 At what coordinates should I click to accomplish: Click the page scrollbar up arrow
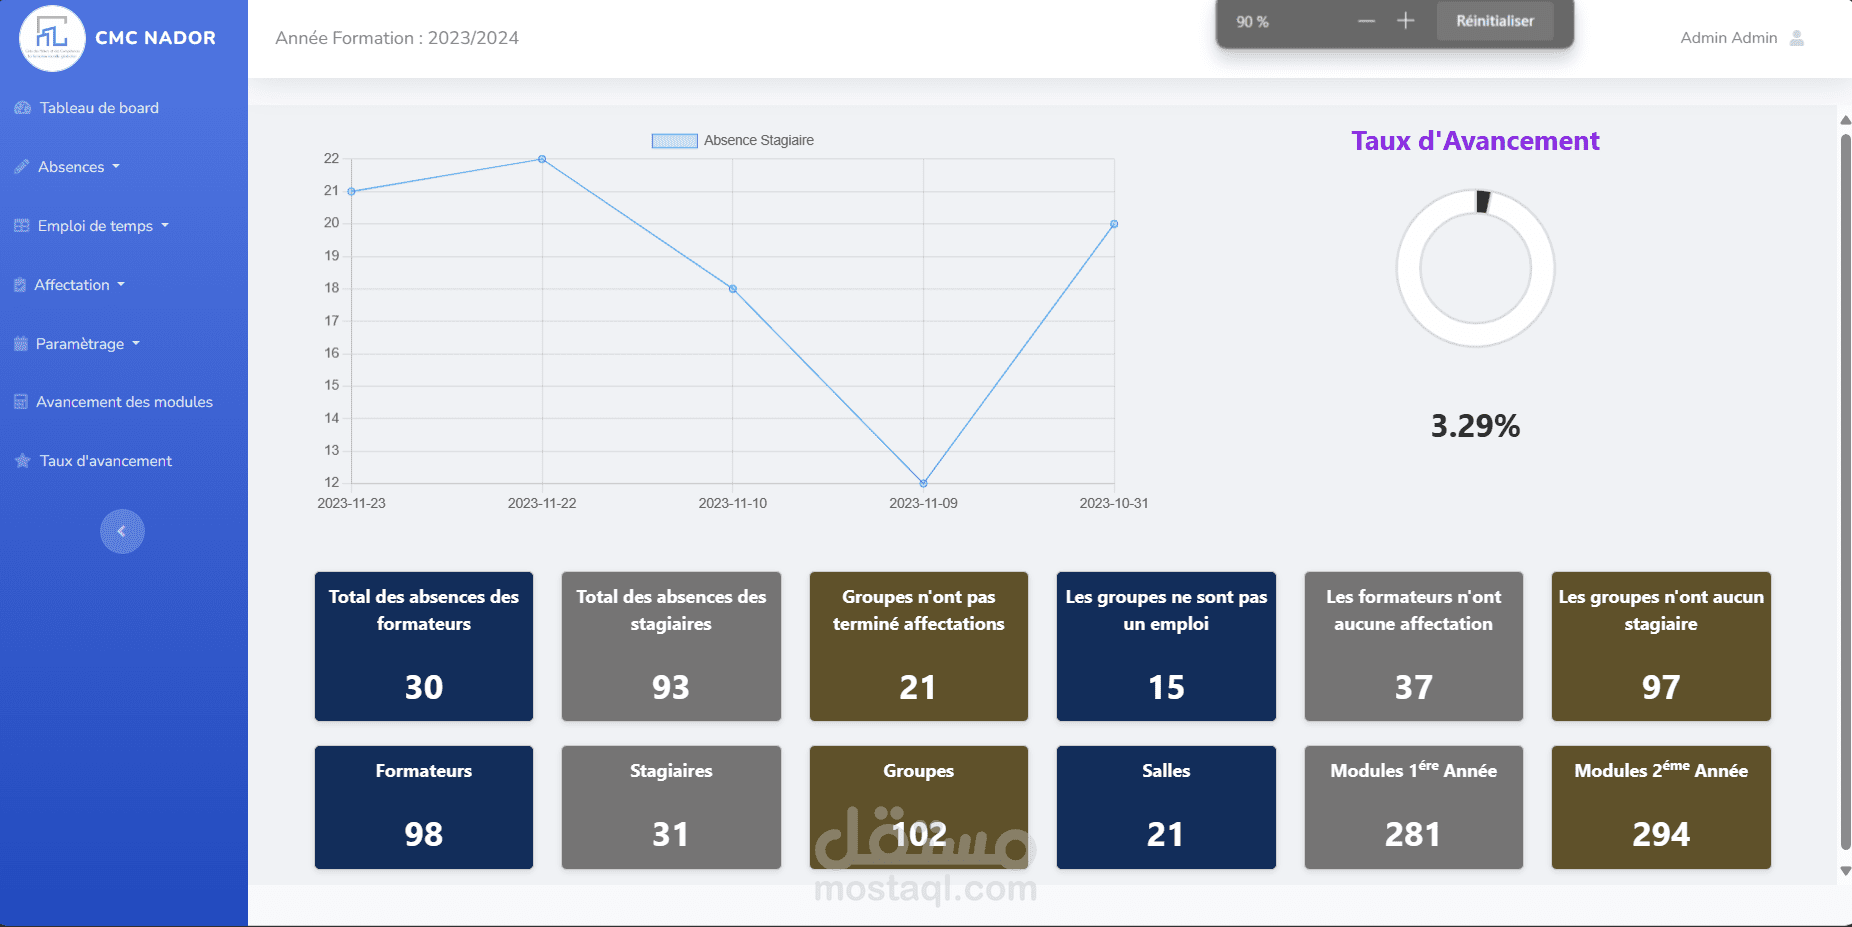coord(1845,120)
